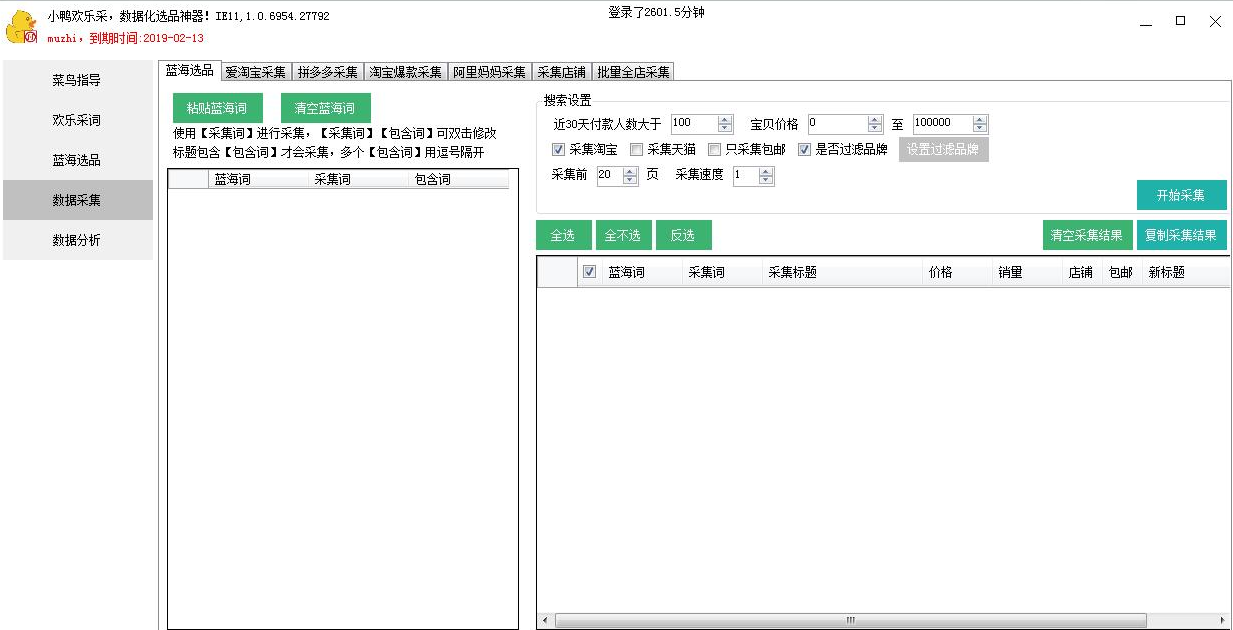This screenshot has height=630, width=1233.
Task: Toggle the 是否过滤品牌 checkbox
Action: point(805,150)
